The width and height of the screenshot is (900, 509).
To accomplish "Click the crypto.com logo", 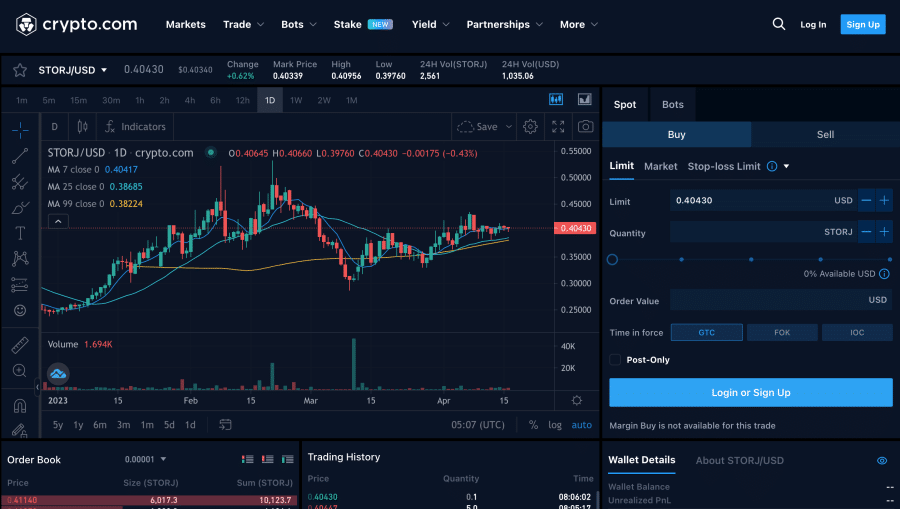I will [76, 25].
